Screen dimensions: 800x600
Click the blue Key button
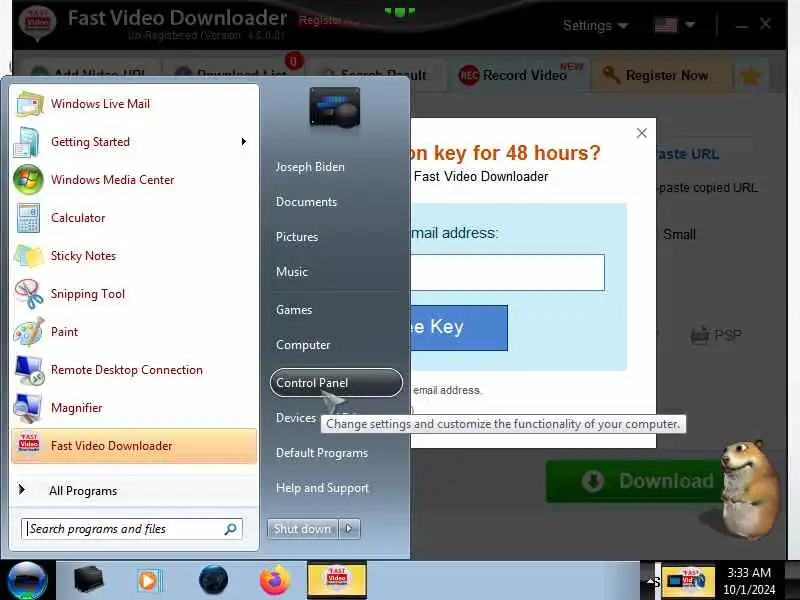(459, 328)
